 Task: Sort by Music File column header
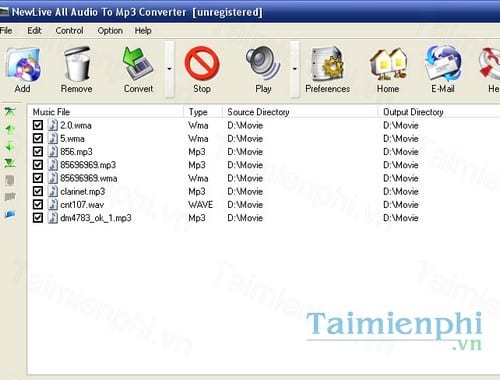click(x=106, y=112)
